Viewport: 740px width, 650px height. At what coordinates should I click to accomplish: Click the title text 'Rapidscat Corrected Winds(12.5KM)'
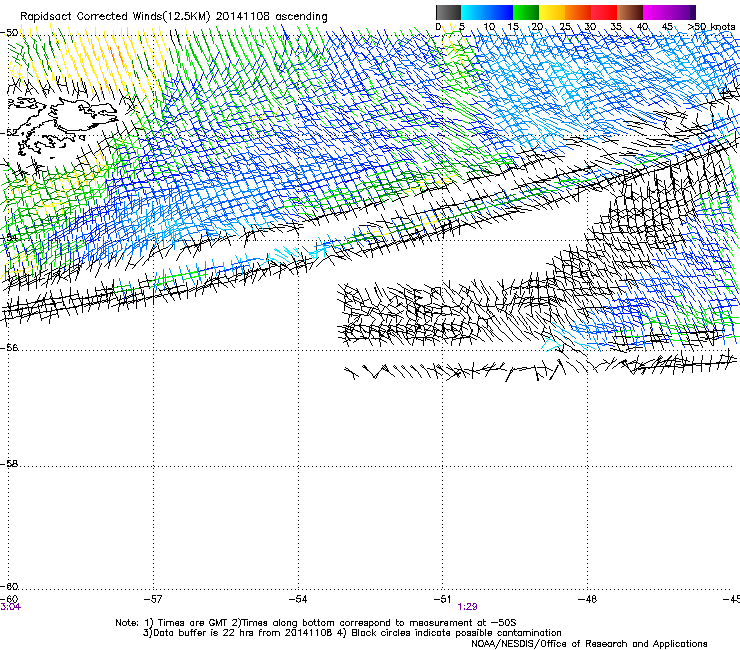click(115, 17)
